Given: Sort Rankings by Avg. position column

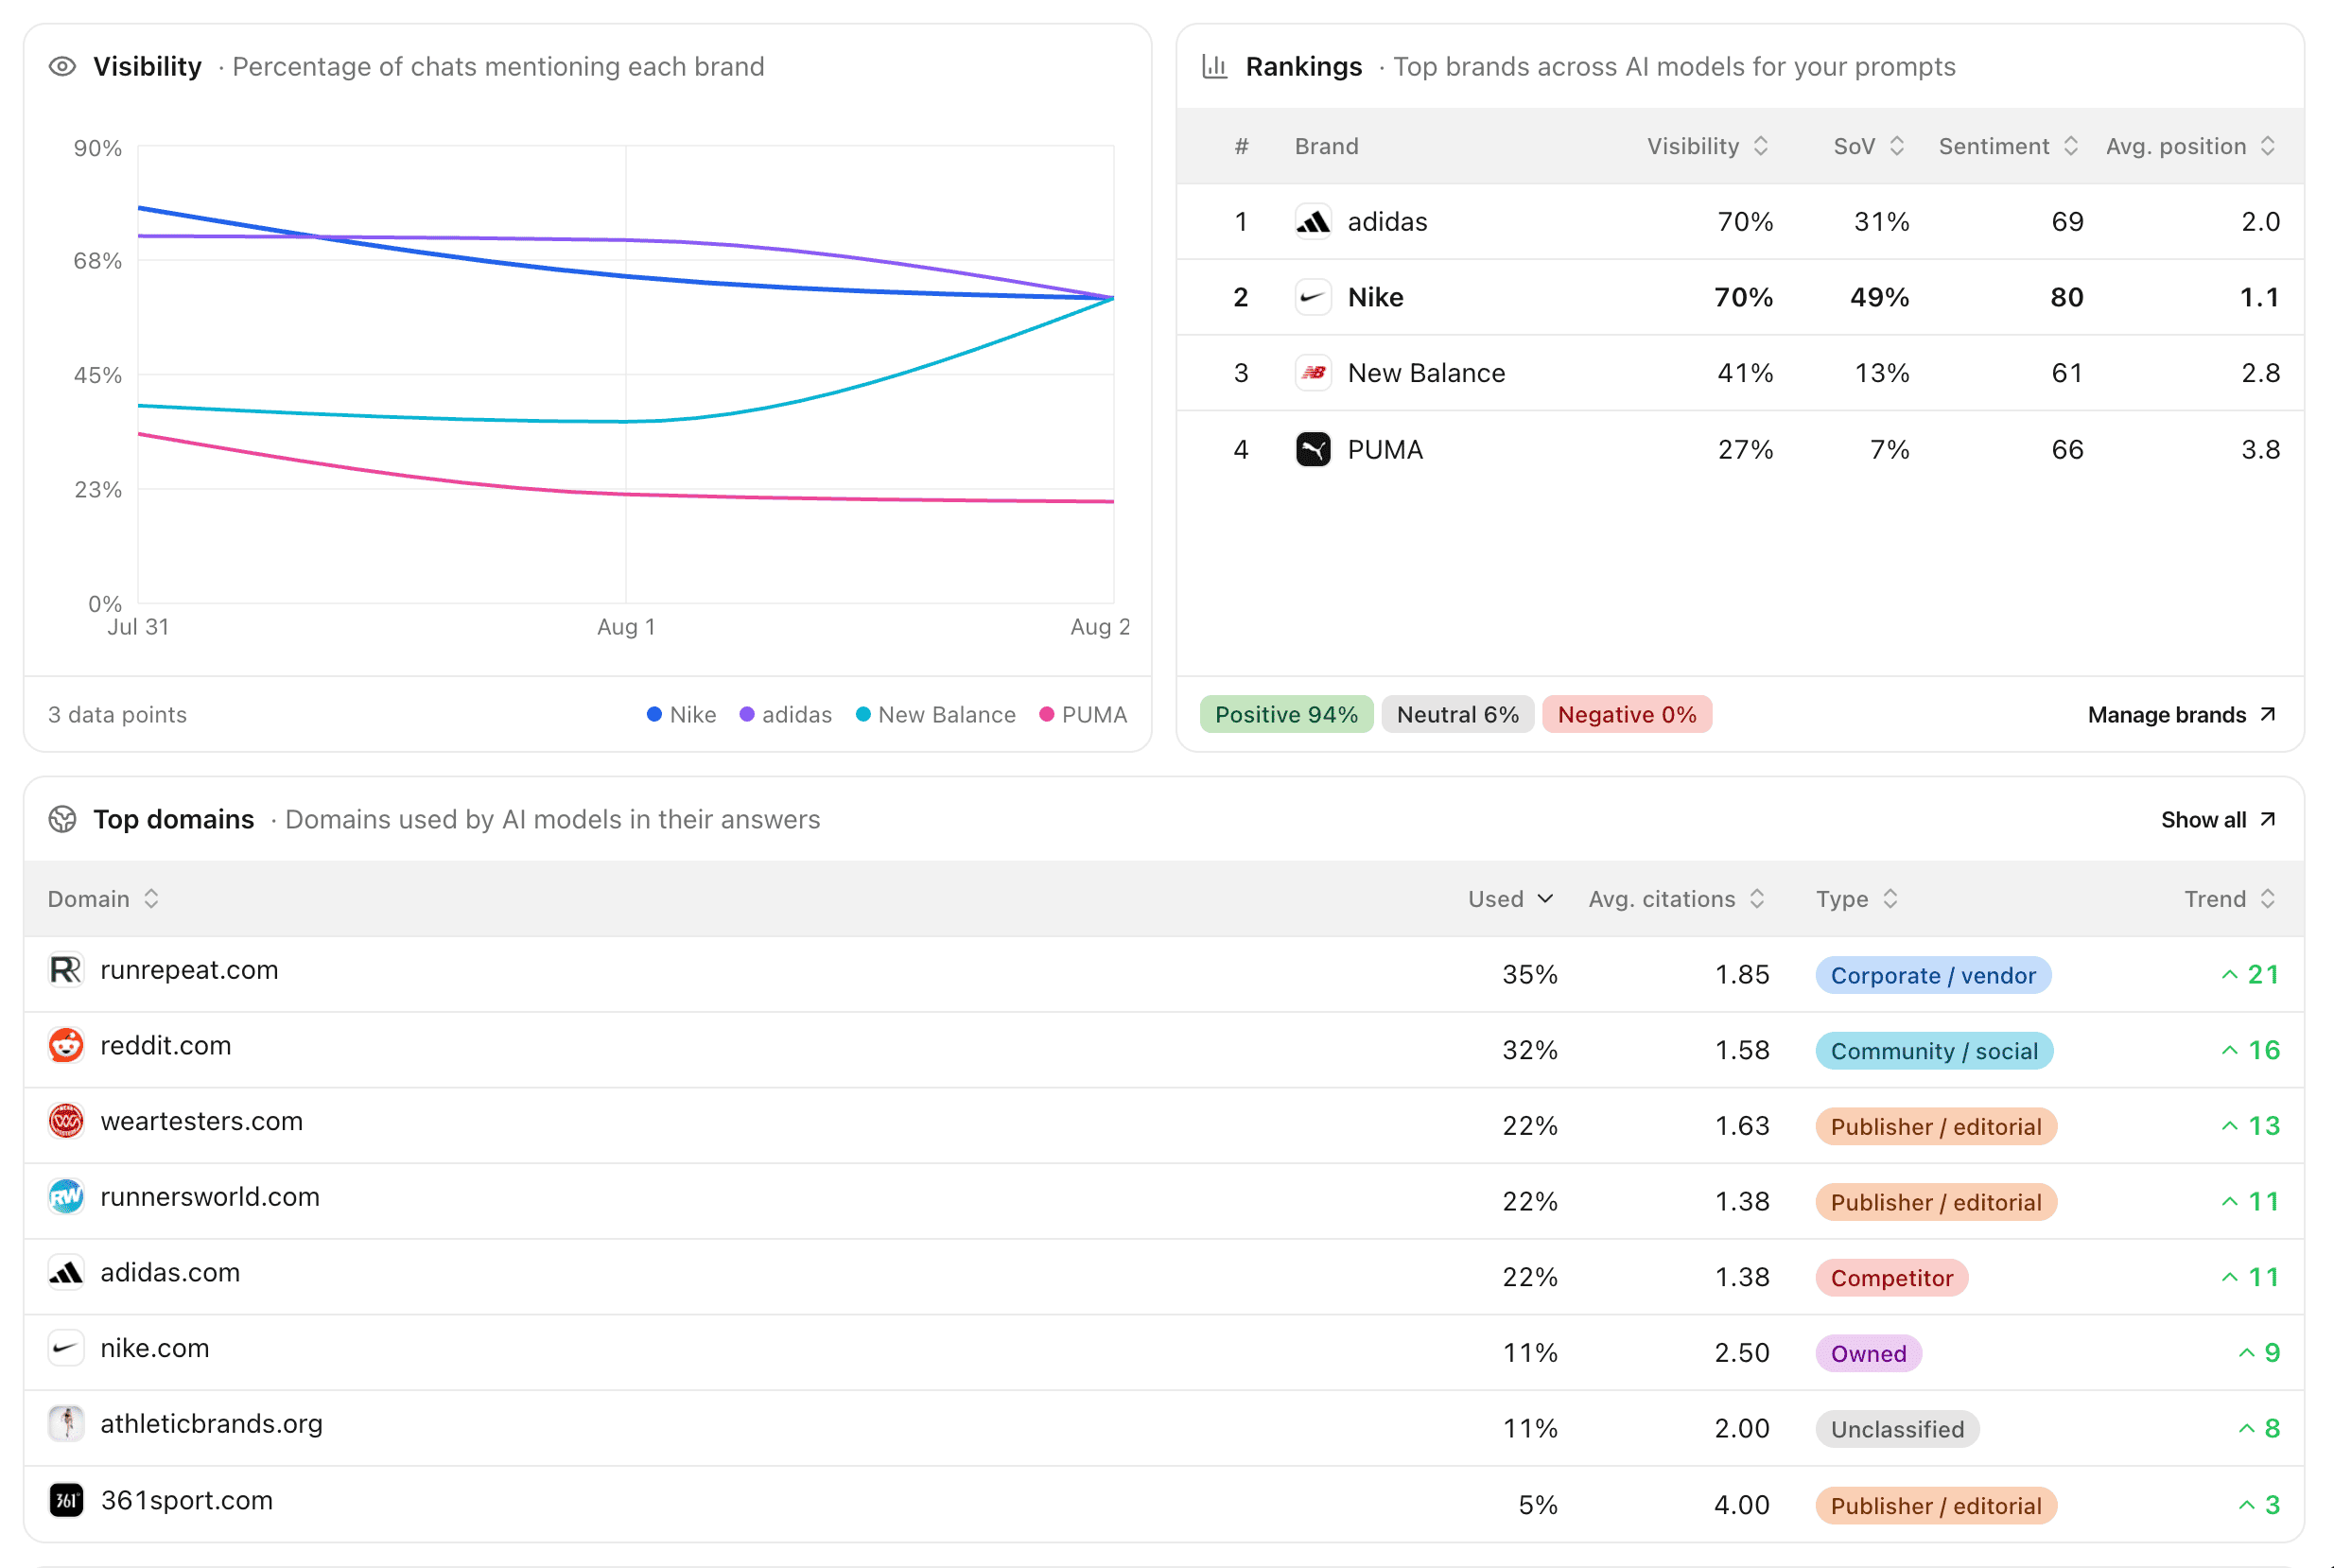Looking at the screenshot, I should 2191,147.
